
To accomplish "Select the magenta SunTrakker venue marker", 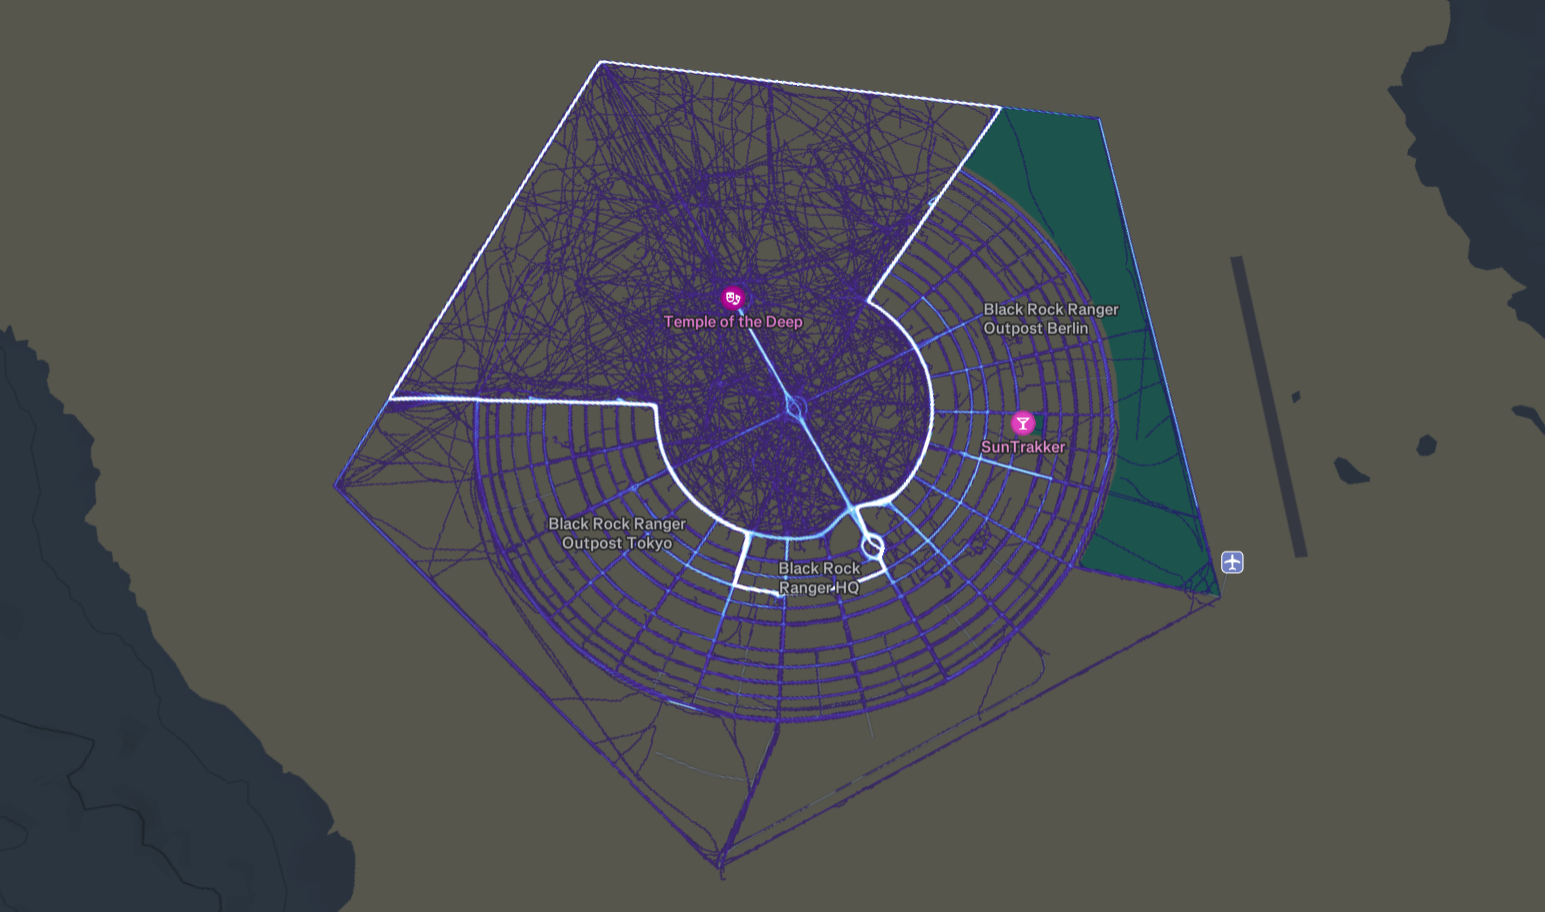I will [x=1022, y=422].
